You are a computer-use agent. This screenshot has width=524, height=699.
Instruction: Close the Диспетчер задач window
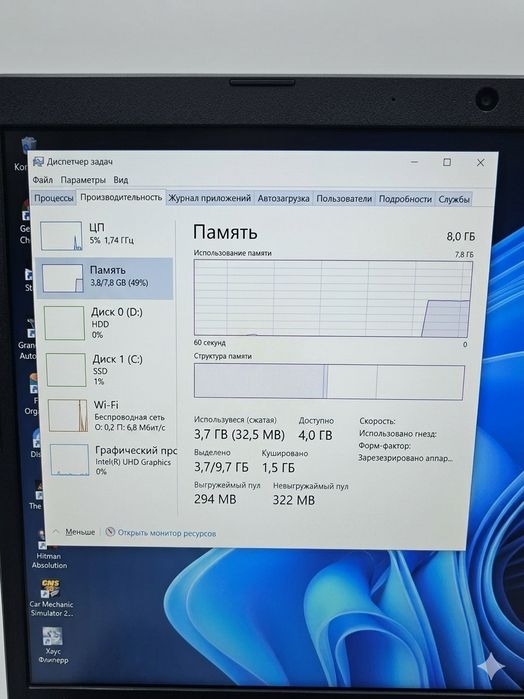click(x=480, y=163)
